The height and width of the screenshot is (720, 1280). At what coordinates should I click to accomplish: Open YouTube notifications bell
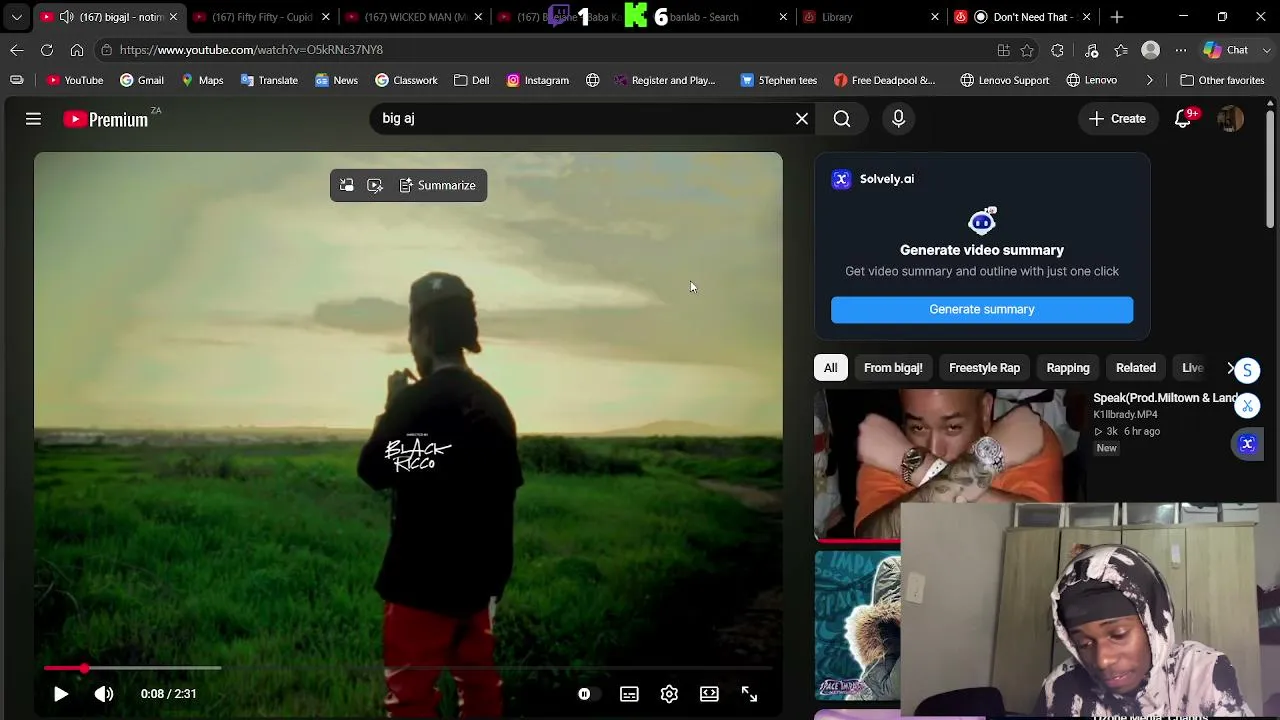click(1184, 119)
